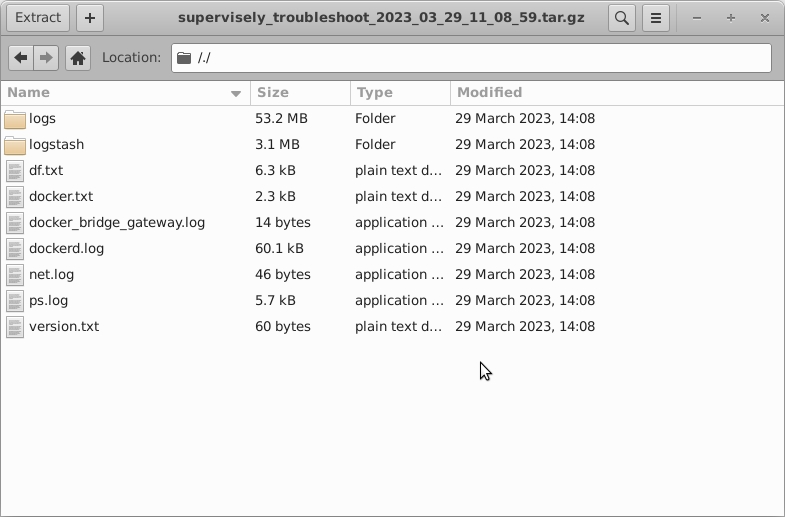Open the hamburger menu
The image size is (785, 517).
click(x=655, y=18)
